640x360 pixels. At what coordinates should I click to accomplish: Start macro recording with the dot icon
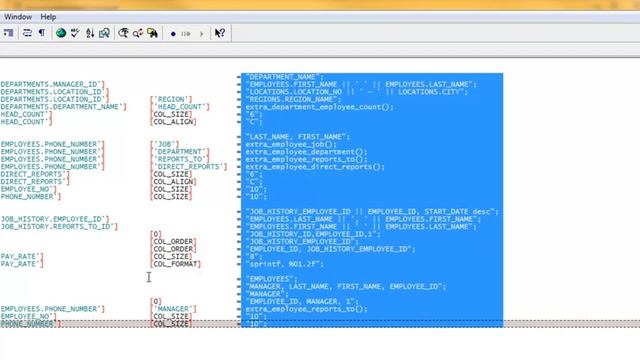point(173,34)
